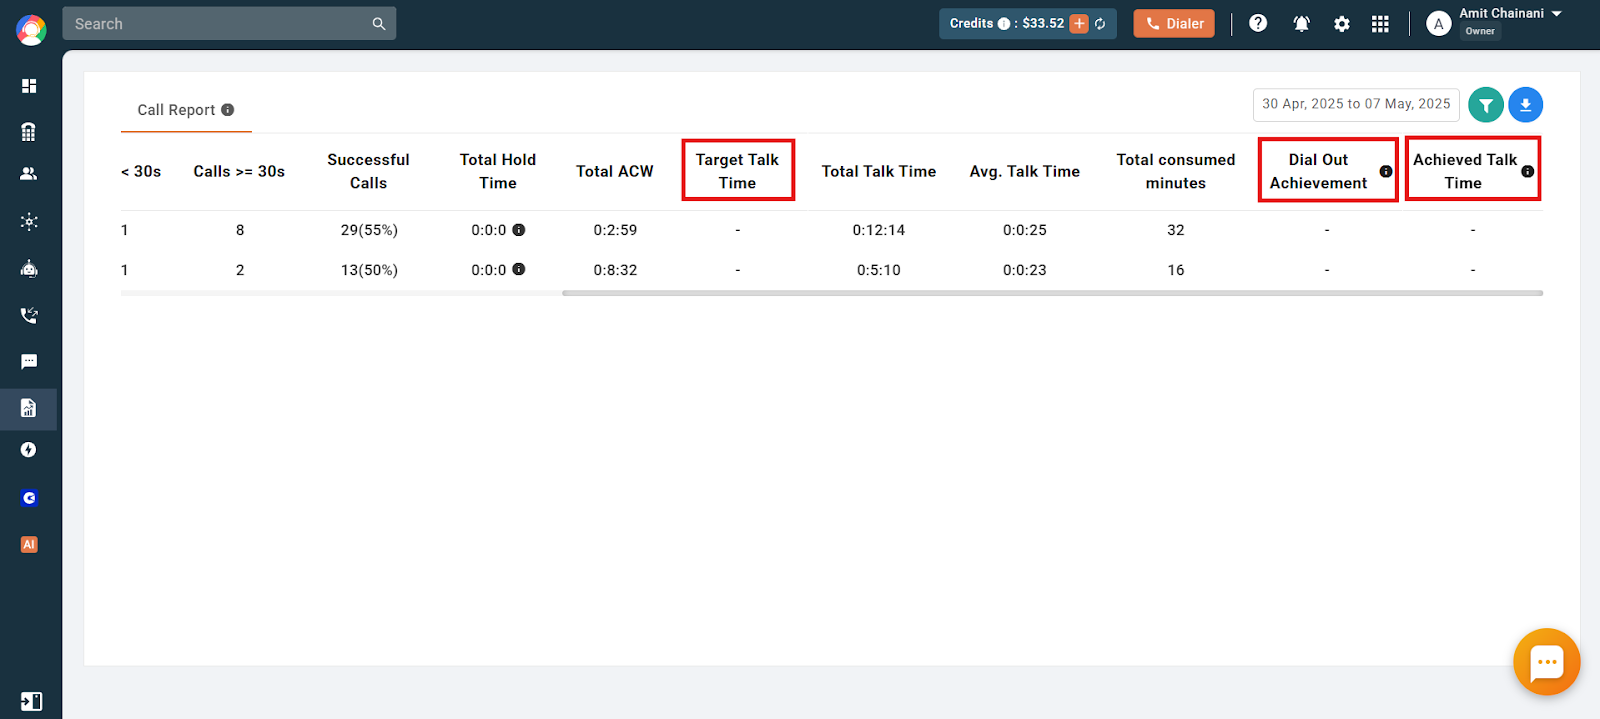Click the 32 consumed minutes cell

tap(1176, 230)
